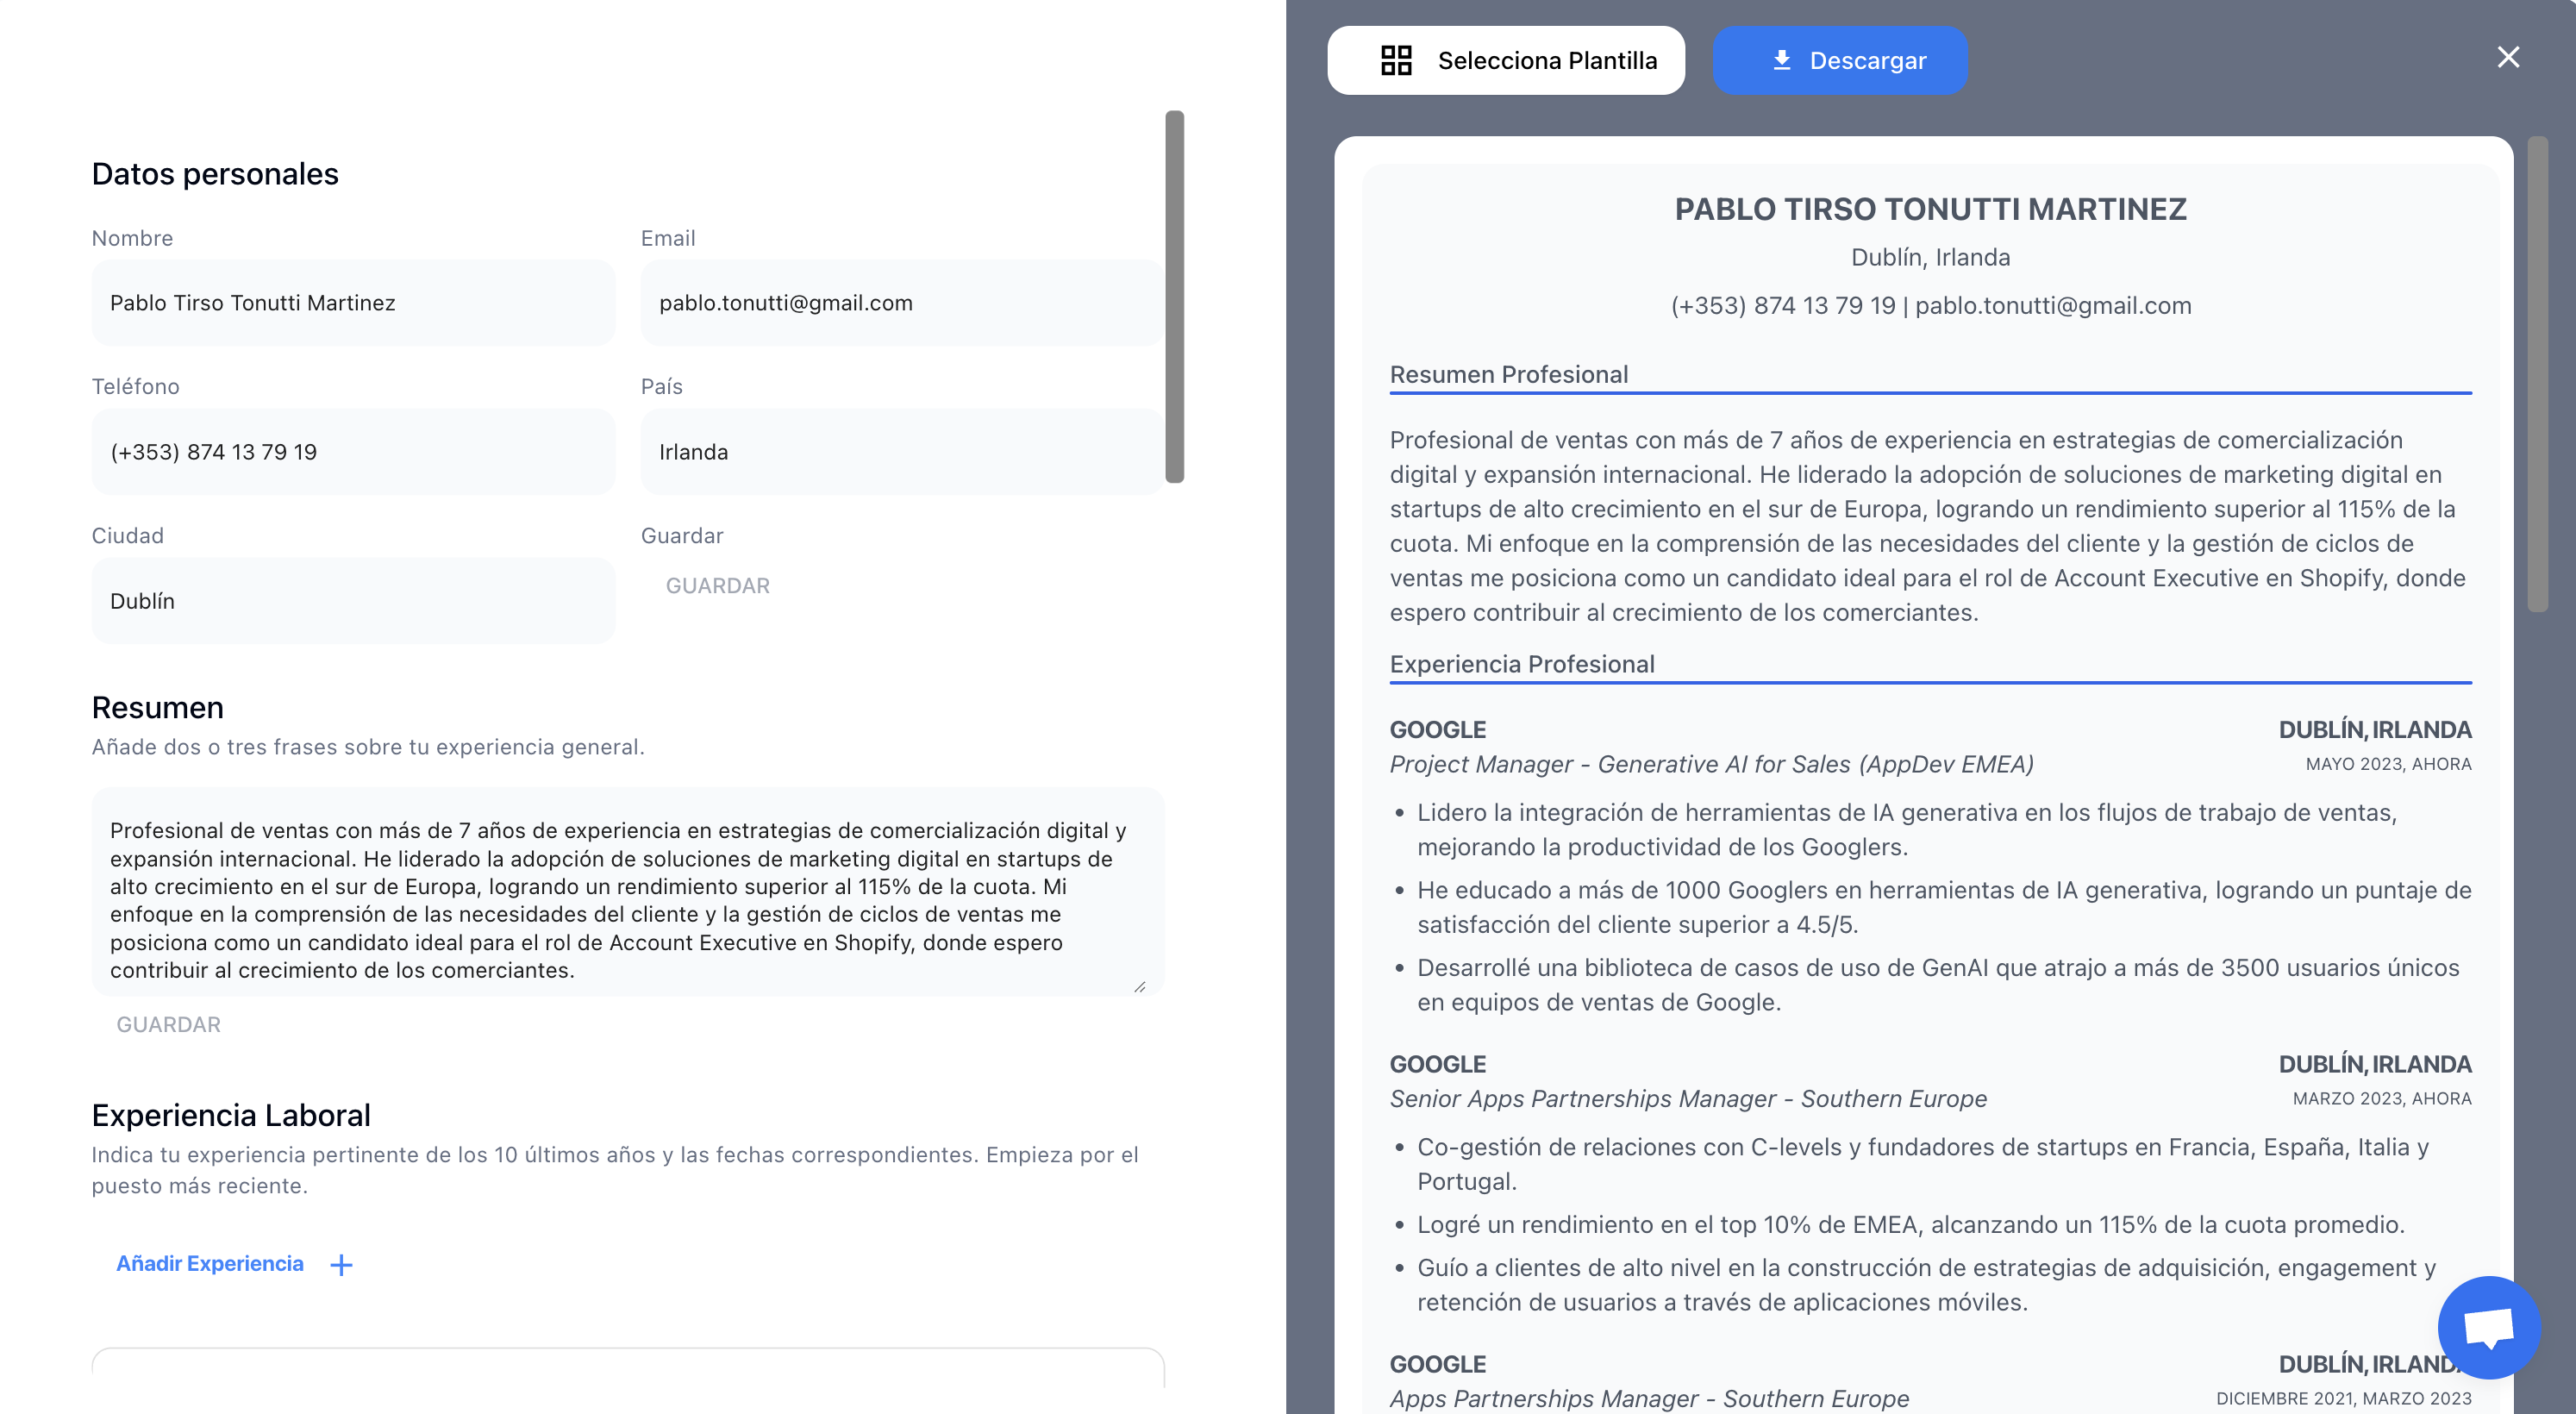Click GUARDAR under Datos personales
2576x1414 pixels.
point(718,586)
